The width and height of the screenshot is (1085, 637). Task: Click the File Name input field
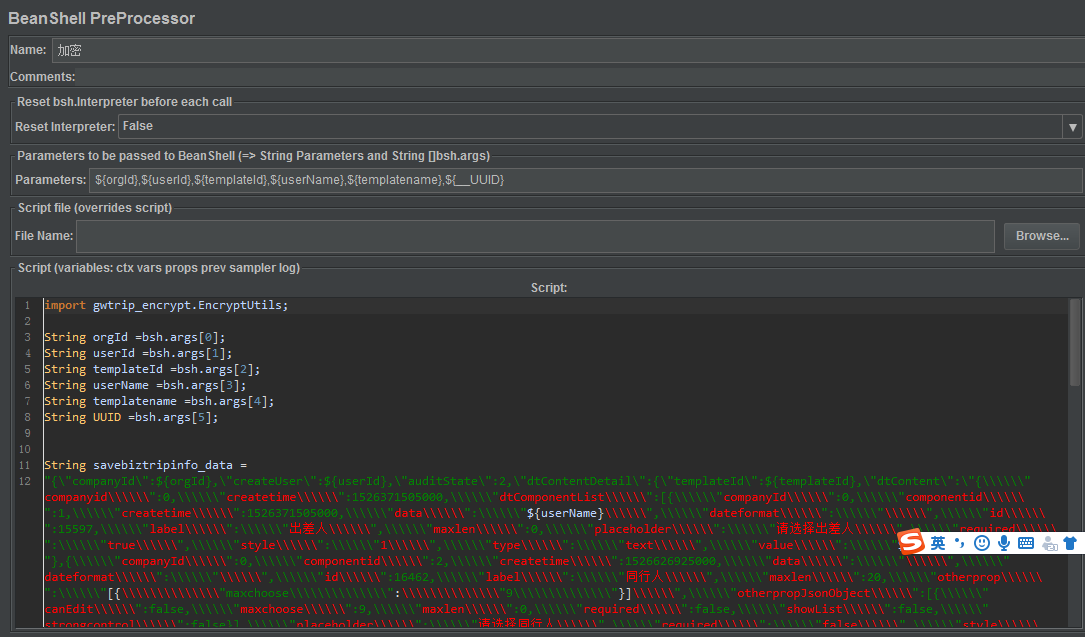535,237
